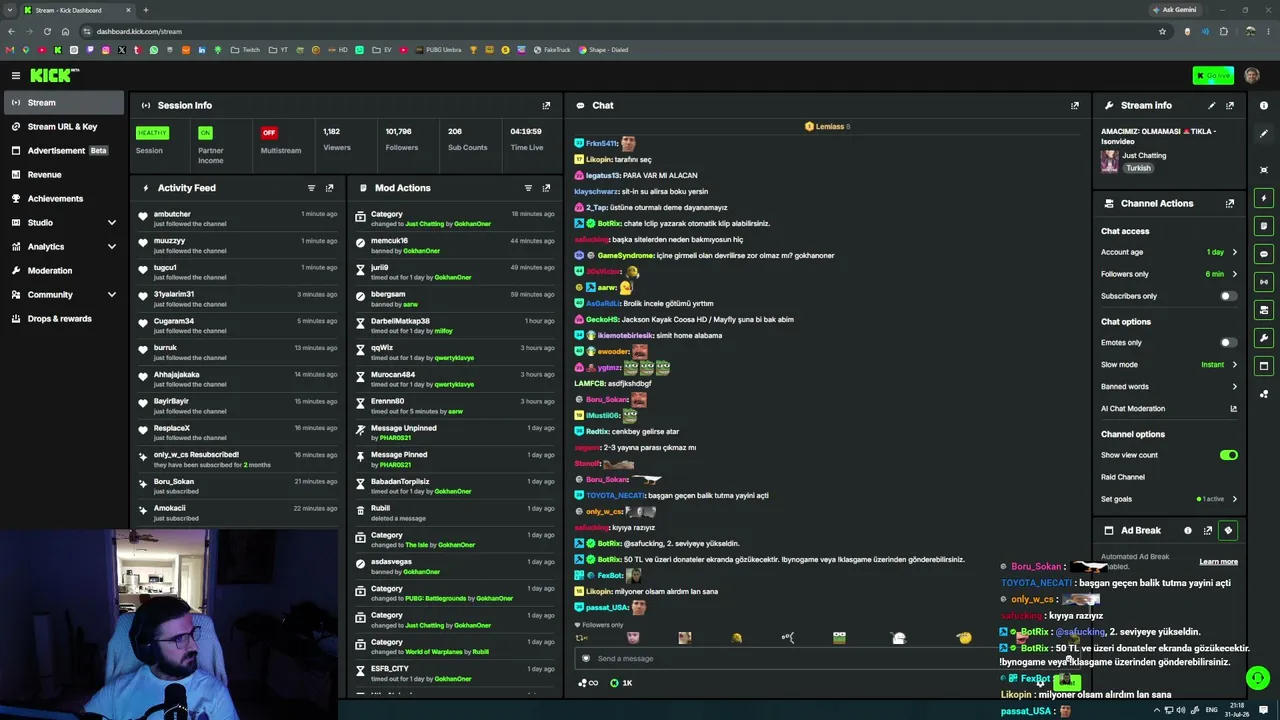Image resolution: width=1280 pixels, height=720 pixels.
Task: Open Mod Actions filter options
Action: [x=528, y=188]
